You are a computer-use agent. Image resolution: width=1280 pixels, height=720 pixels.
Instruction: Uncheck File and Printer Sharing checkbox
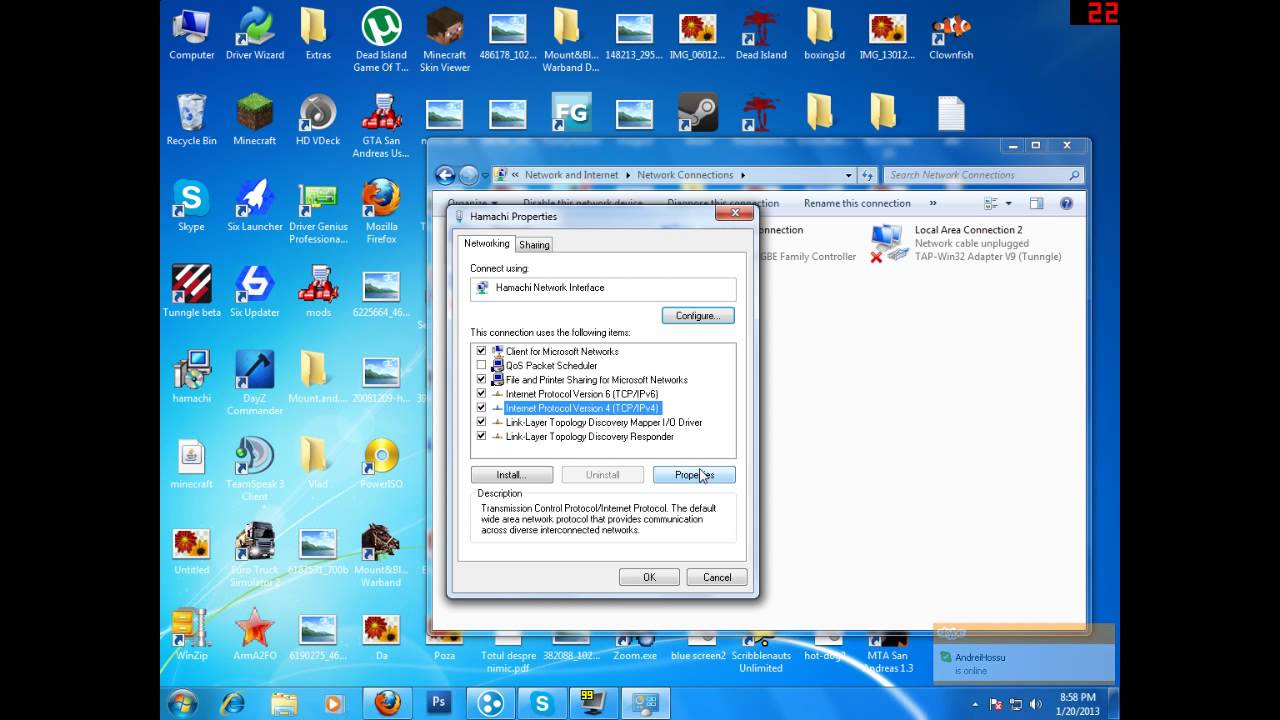(481, 380)
